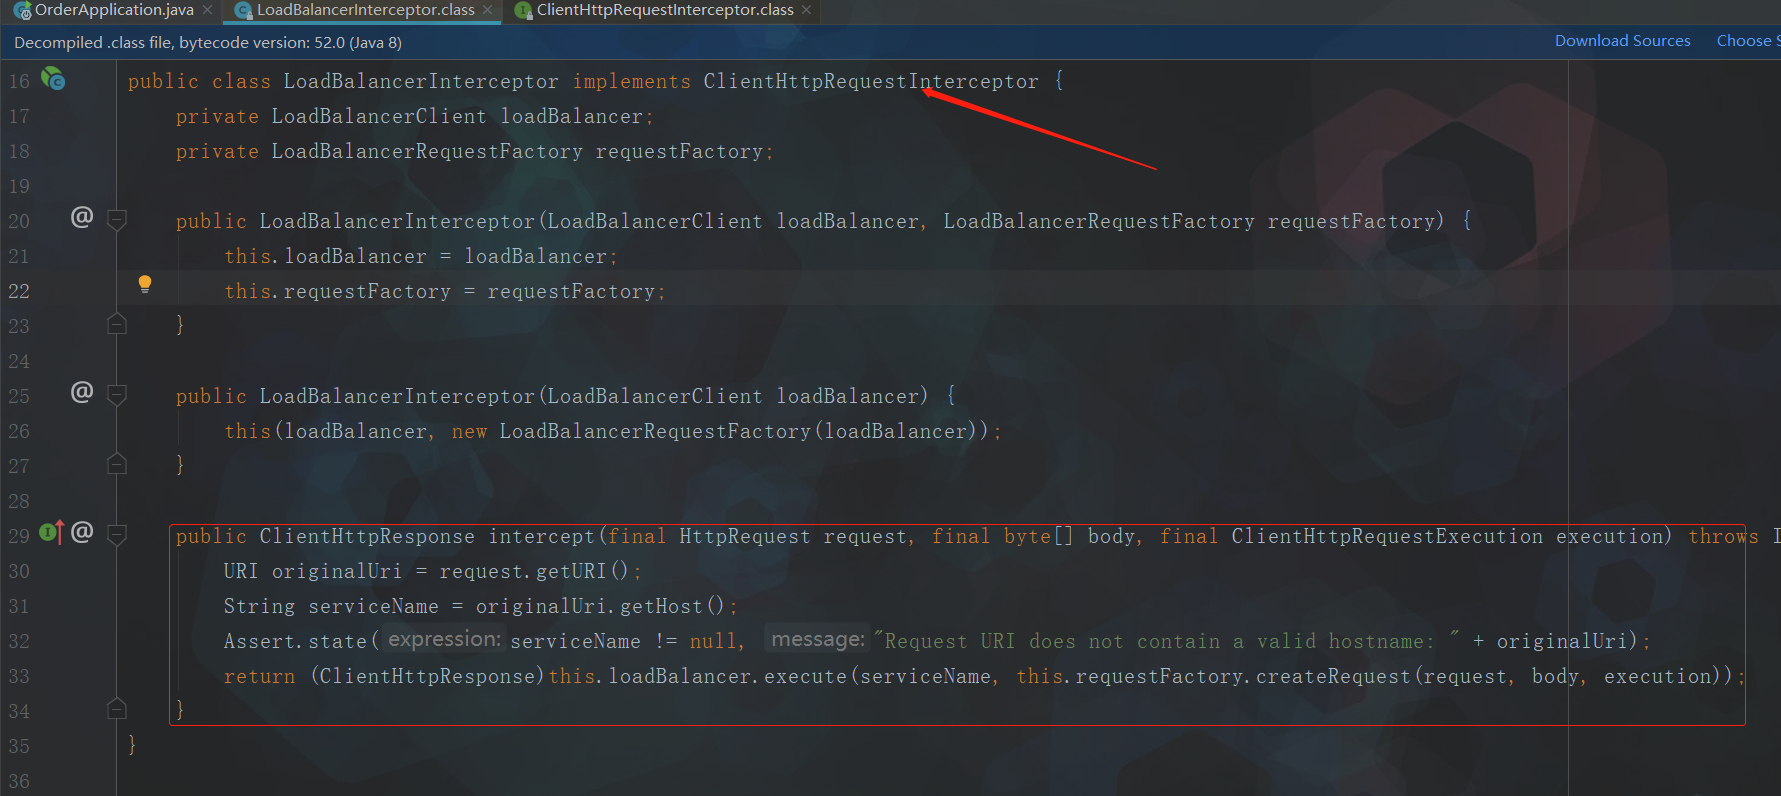The width and height of the screenshot is (1781, 796).
Task: Close the ClientHttpRequestInterceptor.class tab
Action: (x=806, y=10)
